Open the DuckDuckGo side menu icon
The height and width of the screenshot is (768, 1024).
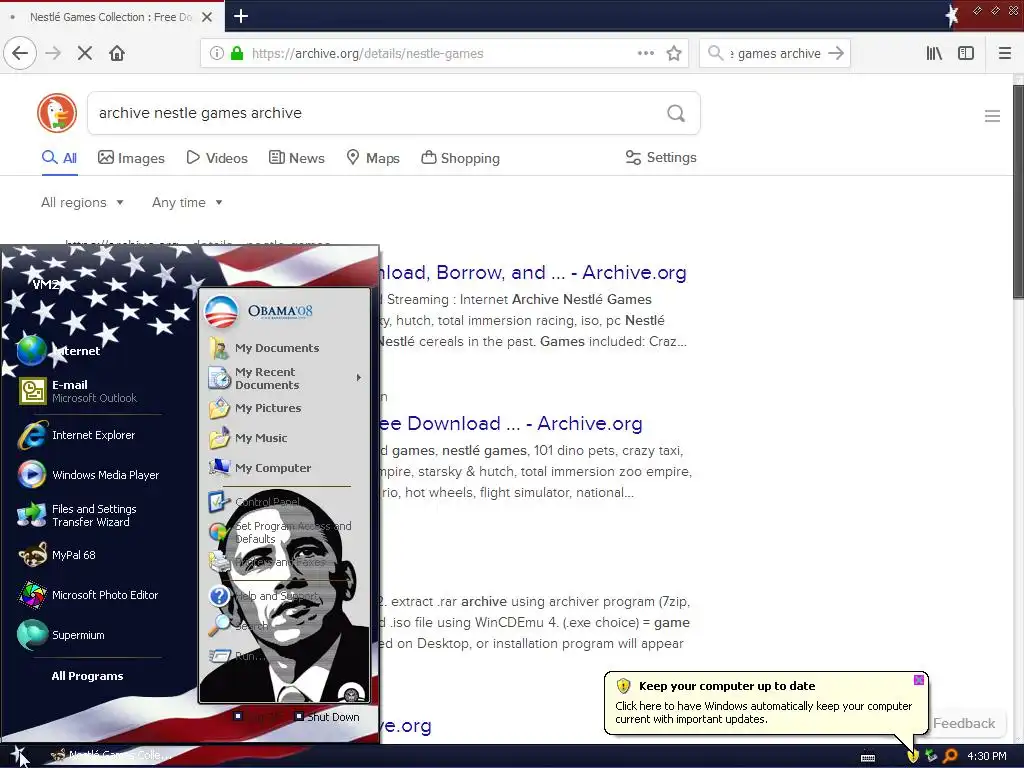(x=992, y=116)
